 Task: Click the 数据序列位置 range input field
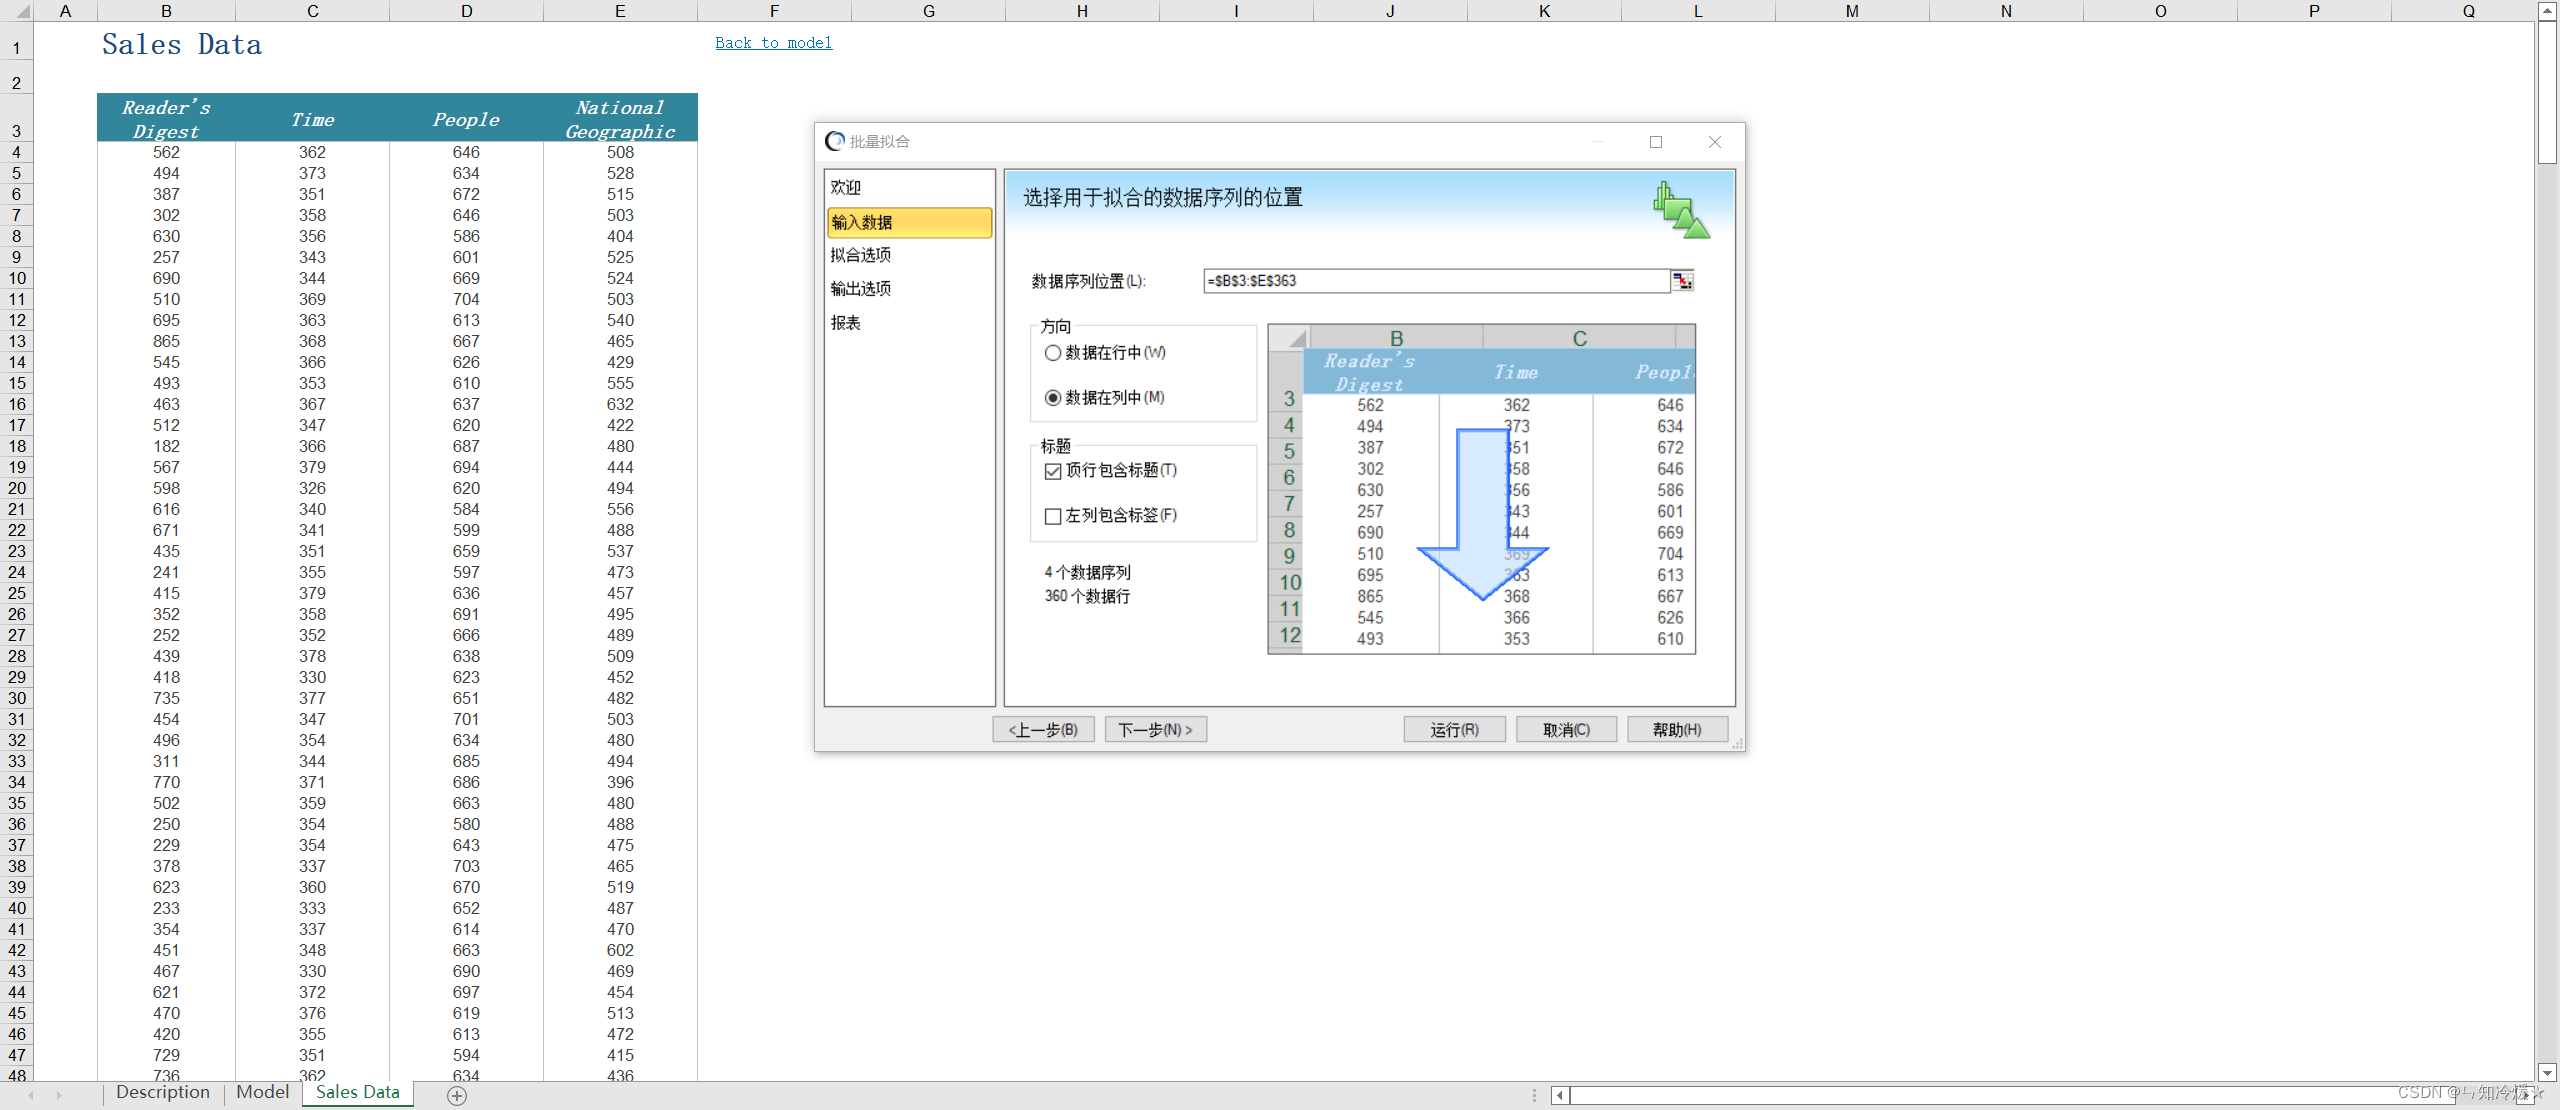(x=1435, y=281)
